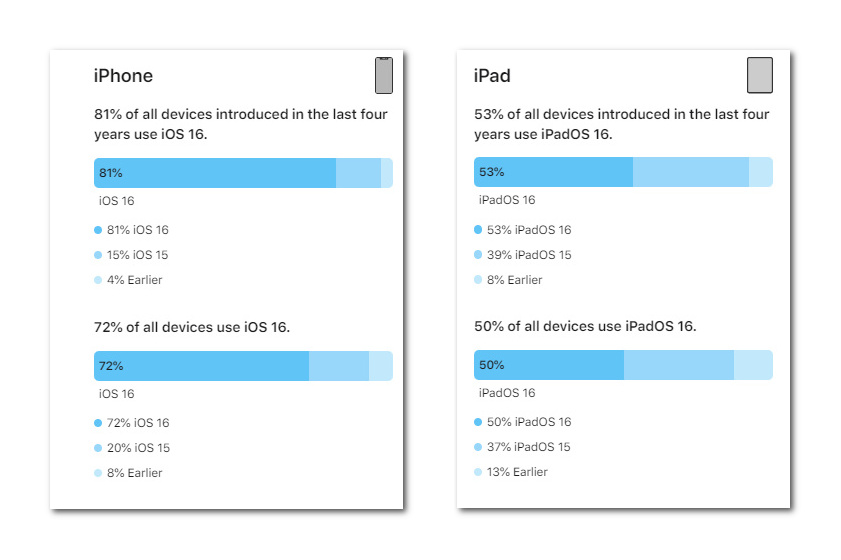Click the iPad device icon
Image resolution: width=841 pixels, height=560 pixels.
coord(760,75)
